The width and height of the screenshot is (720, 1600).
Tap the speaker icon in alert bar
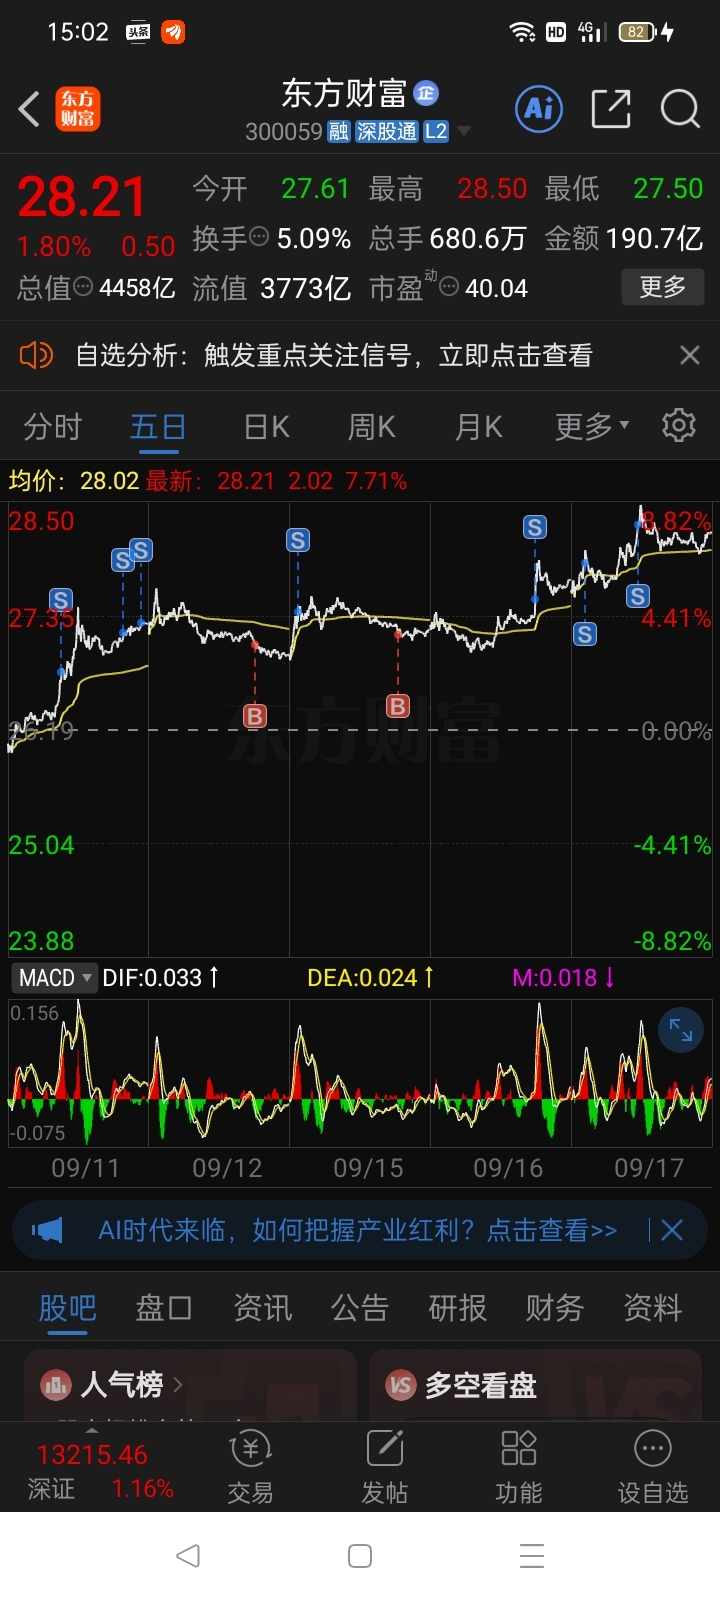36,355
